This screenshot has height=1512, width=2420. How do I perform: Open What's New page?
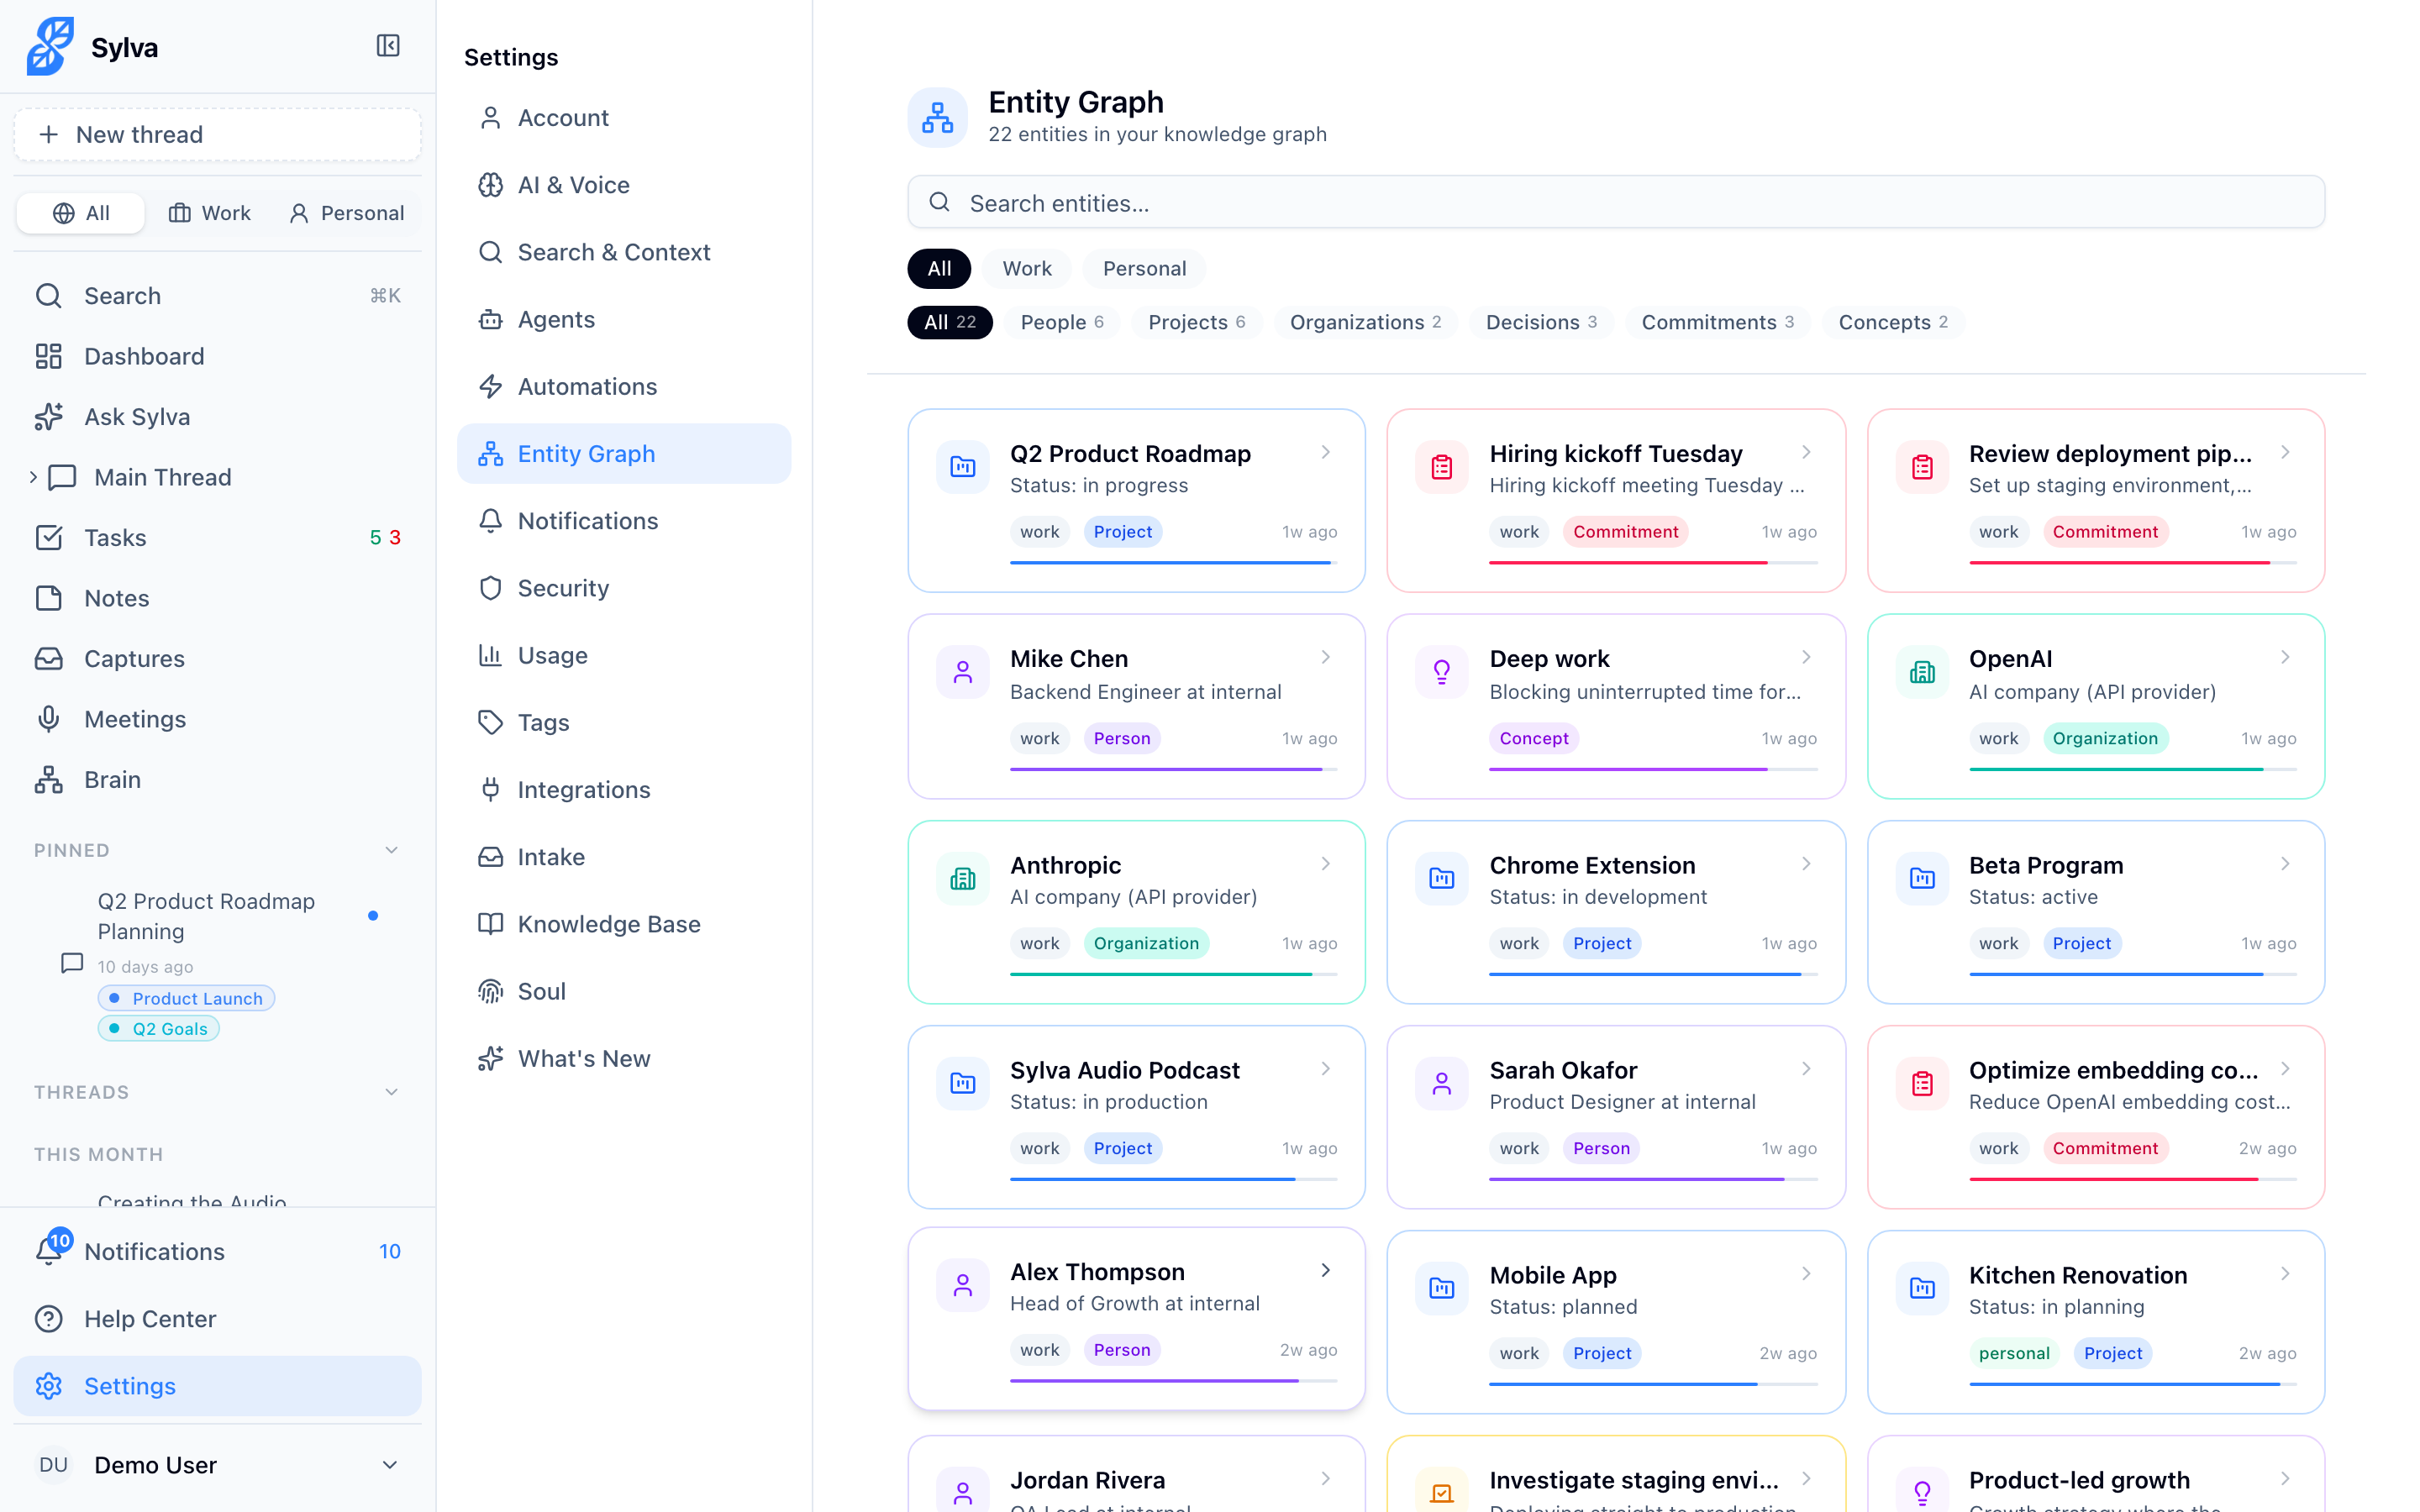pyautogui.click(x=624, y=1058)
